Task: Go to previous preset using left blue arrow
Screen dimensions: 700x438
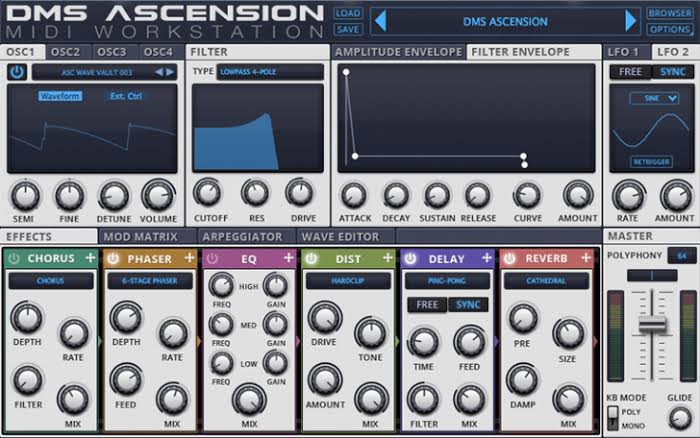Action: click(x=380, y=21)
